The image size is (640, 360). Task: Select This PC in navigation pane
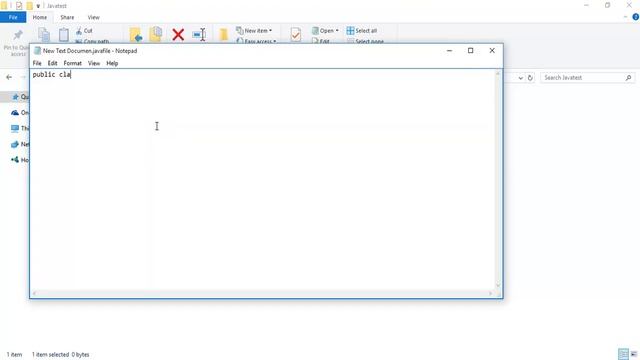20,128
